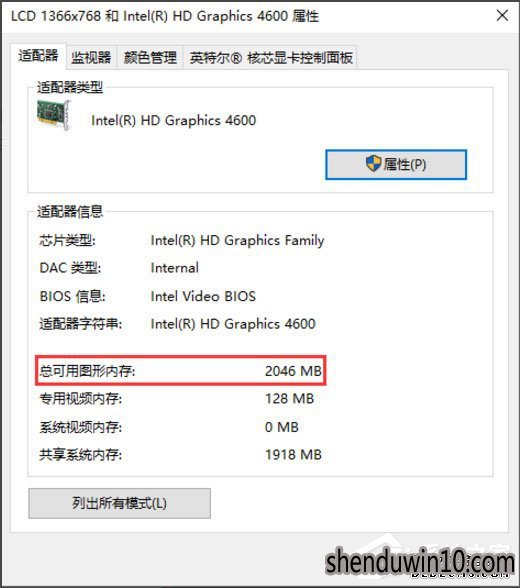
Task: Click the 专用视频内存 128 MB value
Action: click(x=289, y=399)
